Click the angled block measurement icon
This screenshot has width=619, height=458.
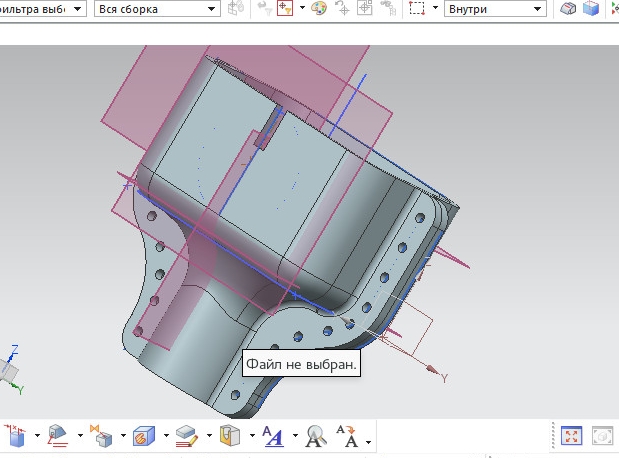coord(59,435)
